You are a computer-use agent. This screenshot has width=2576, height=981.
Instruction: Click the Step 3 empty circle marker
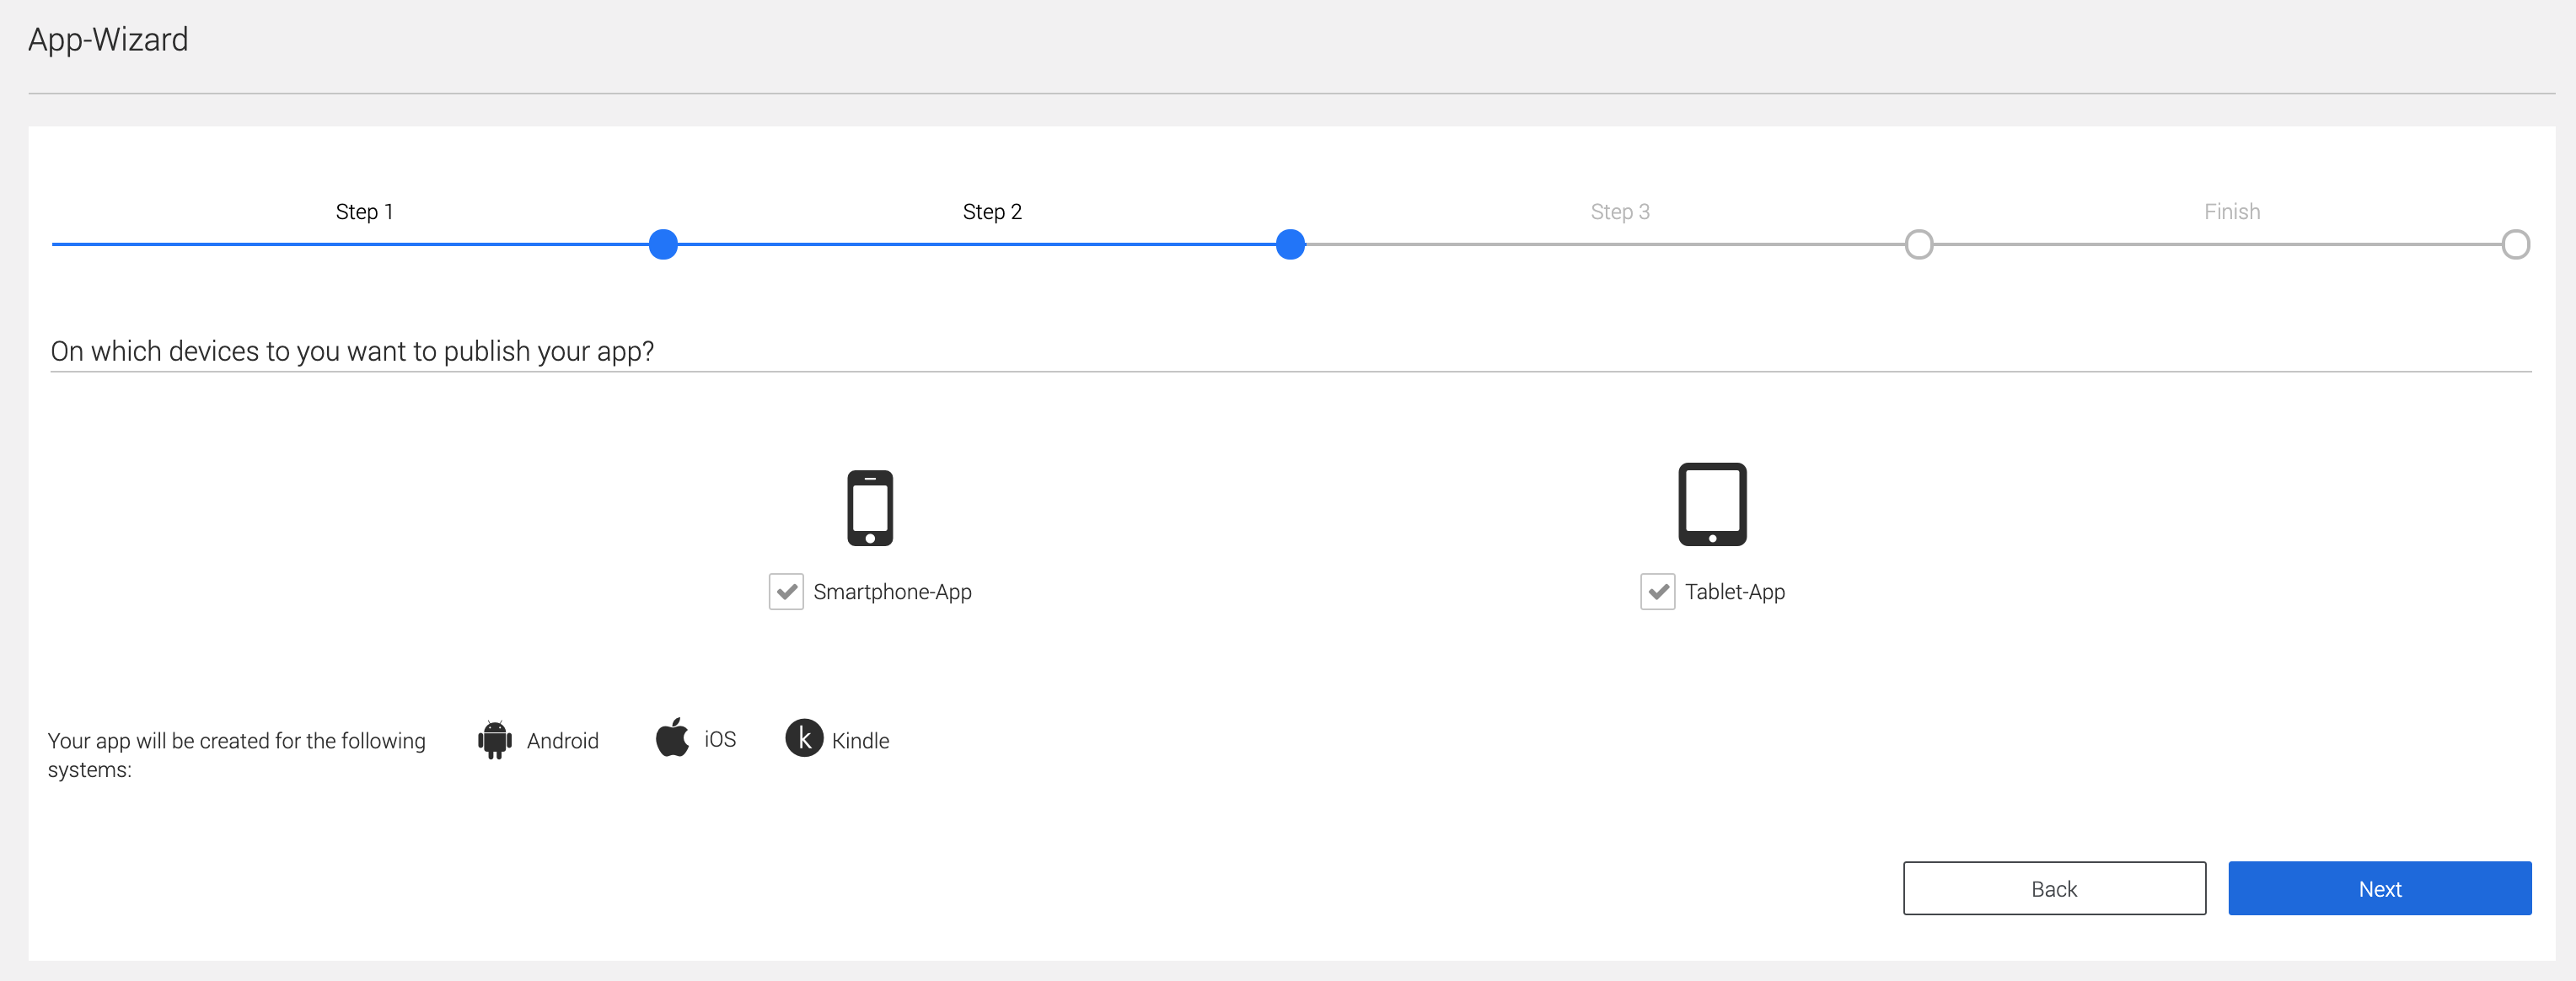click(x=1918, y=244)
